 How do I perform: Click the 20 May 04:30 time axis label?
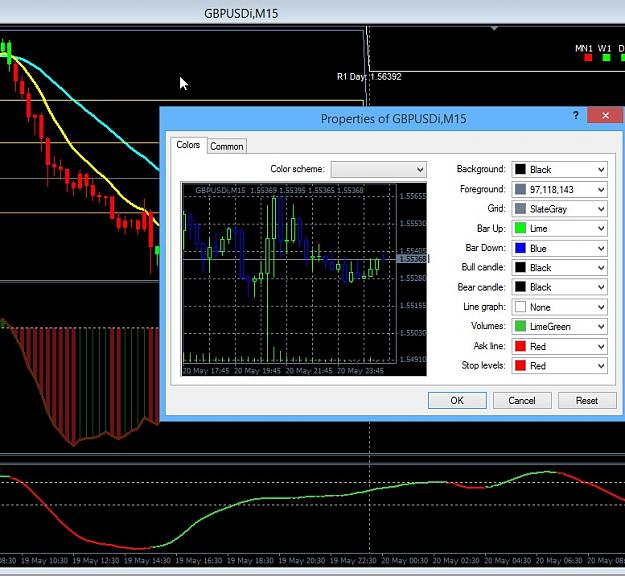(x=507, y=561)
